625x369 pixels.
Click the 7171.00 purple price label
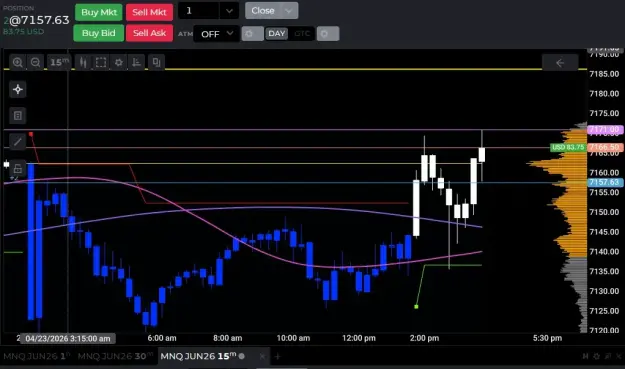(605, 130)
